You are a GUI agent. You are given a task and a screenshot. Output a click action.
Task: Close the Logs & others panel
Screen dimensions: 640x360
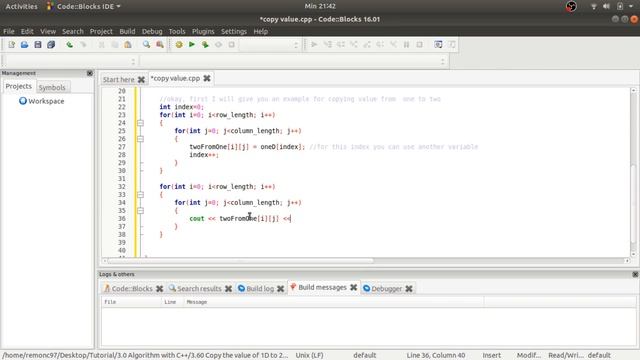635,274
